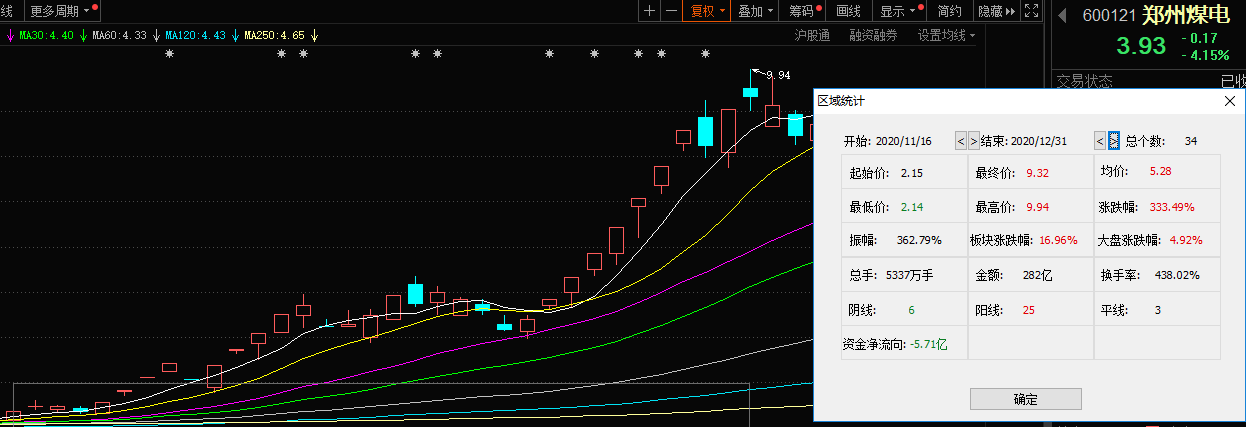1246x427 pixels.
Task: Open 设置均线 moving average settings
Action: pyautogui.click(x=946, y=35)
